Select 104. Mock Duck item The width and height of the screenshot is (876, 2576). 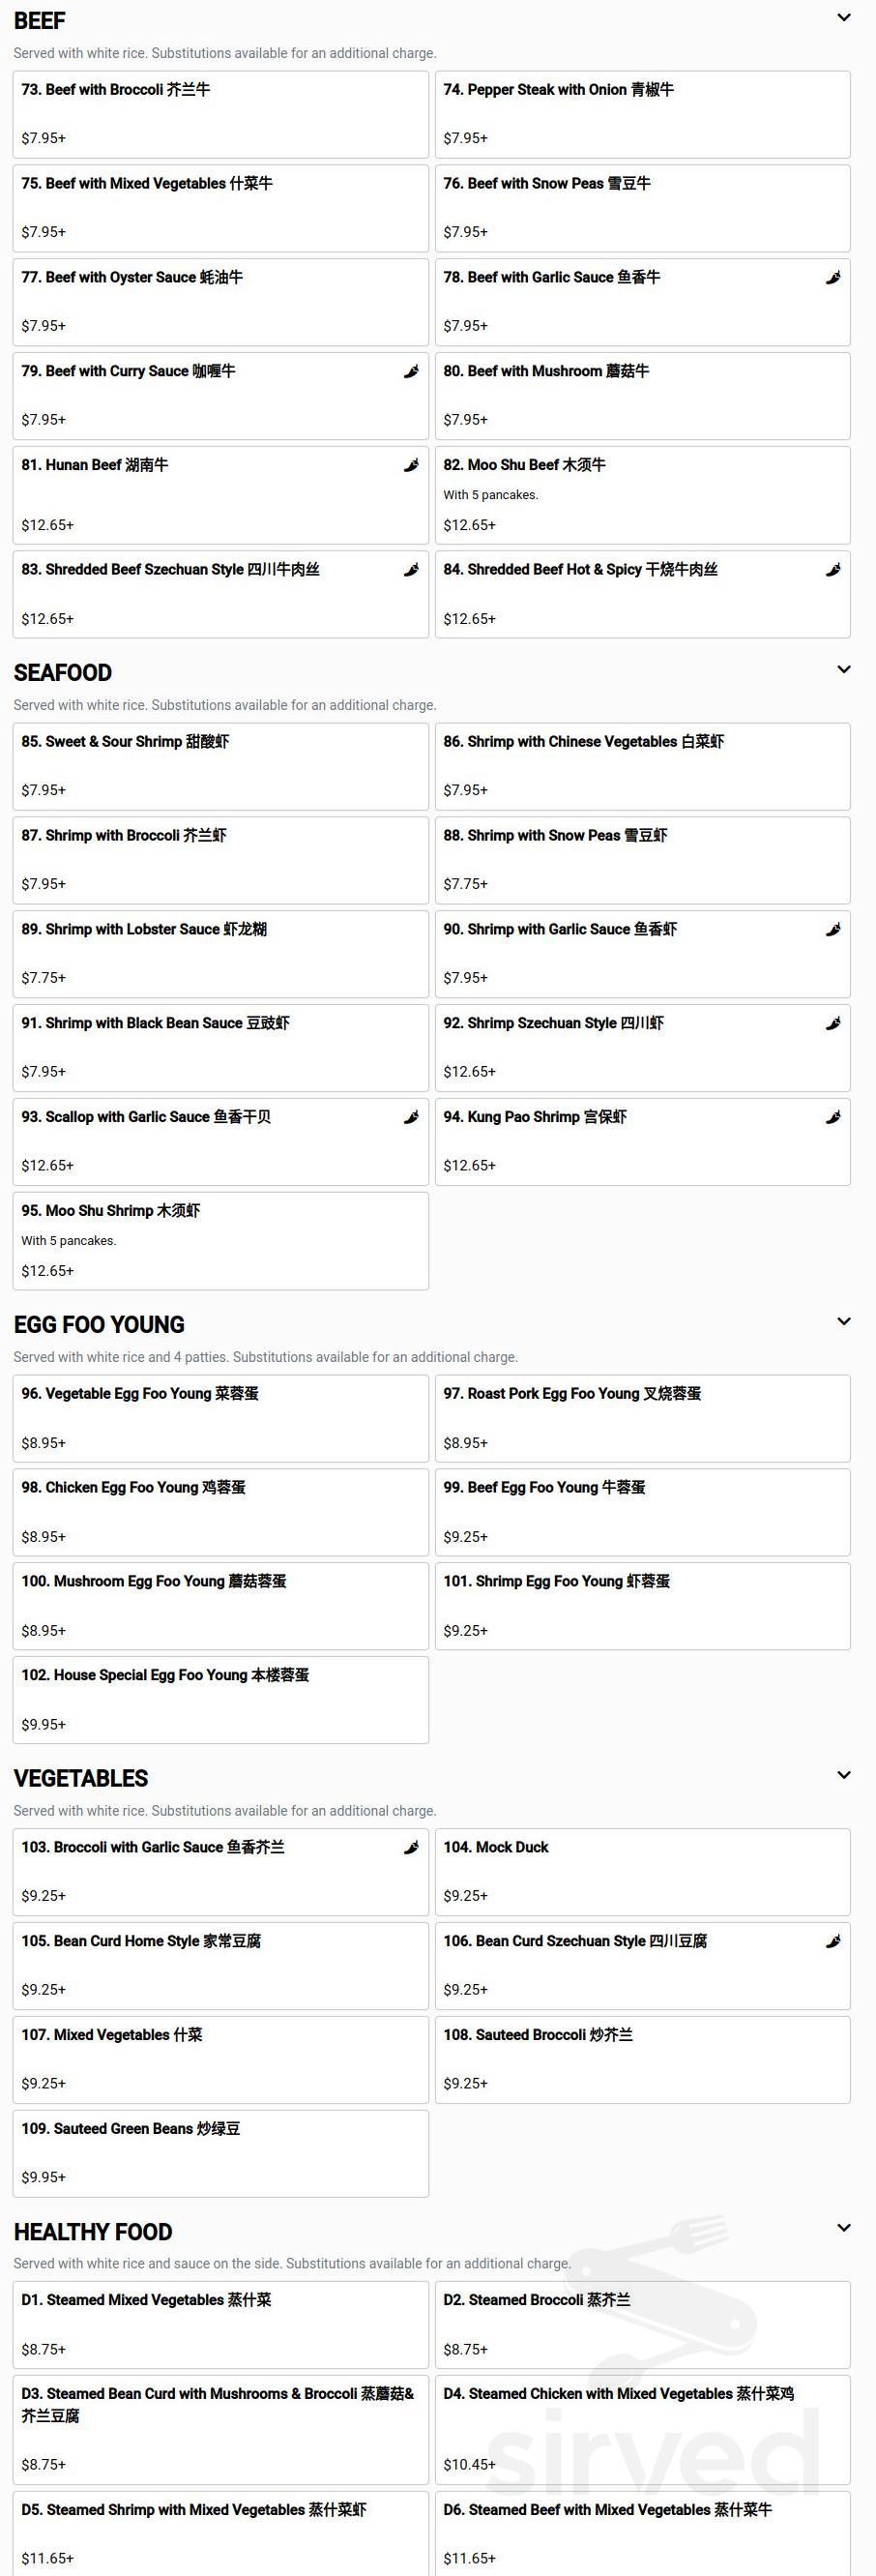coord(642,1871)
